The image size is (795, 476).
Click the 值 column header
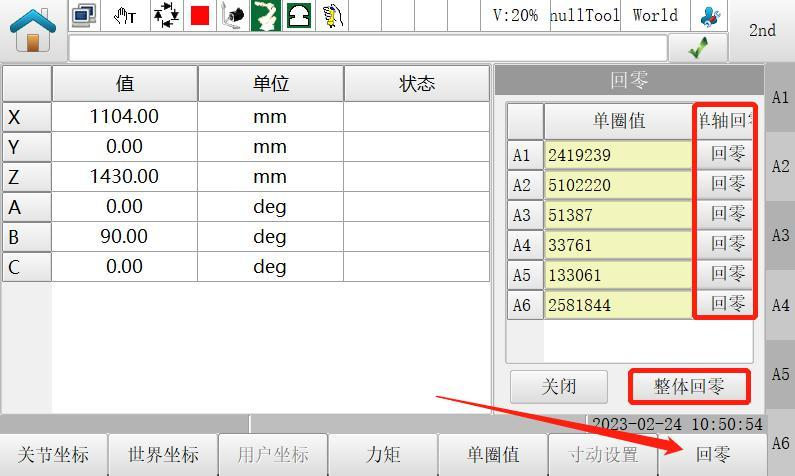tap(125, 84)
